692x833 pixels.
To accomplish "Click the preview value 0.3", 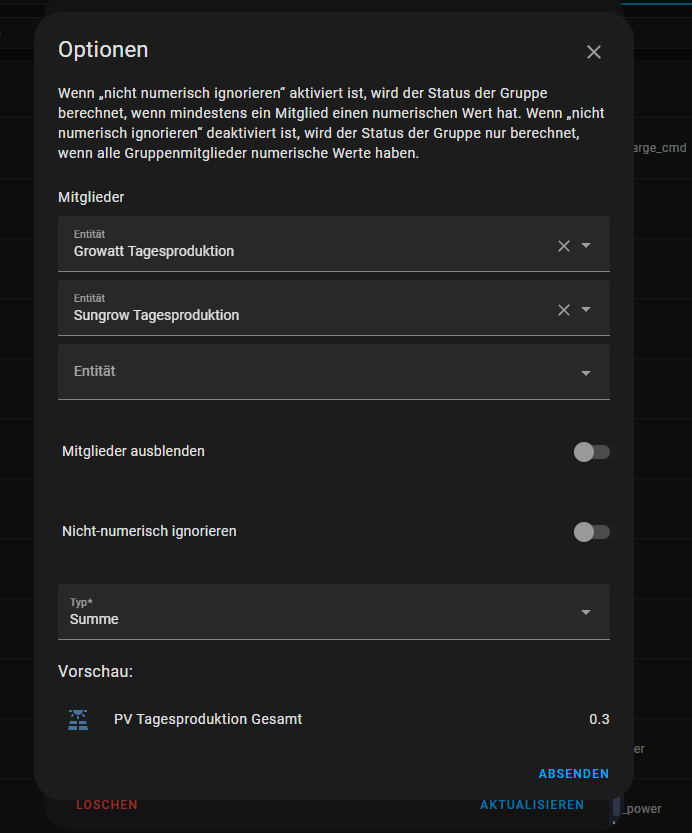I will coord(600,719).
